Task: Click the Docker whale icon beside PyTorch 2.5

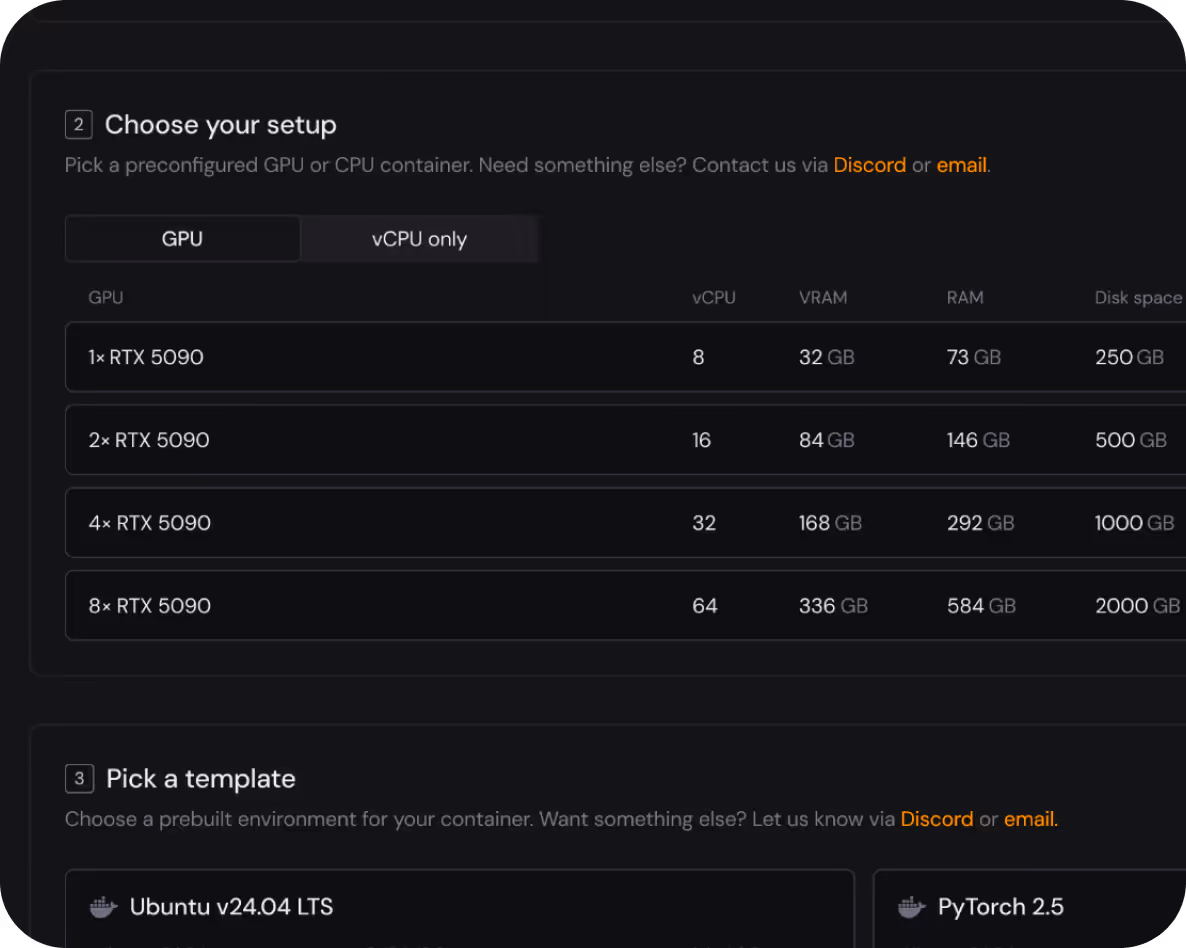Action: pos(911,908)
